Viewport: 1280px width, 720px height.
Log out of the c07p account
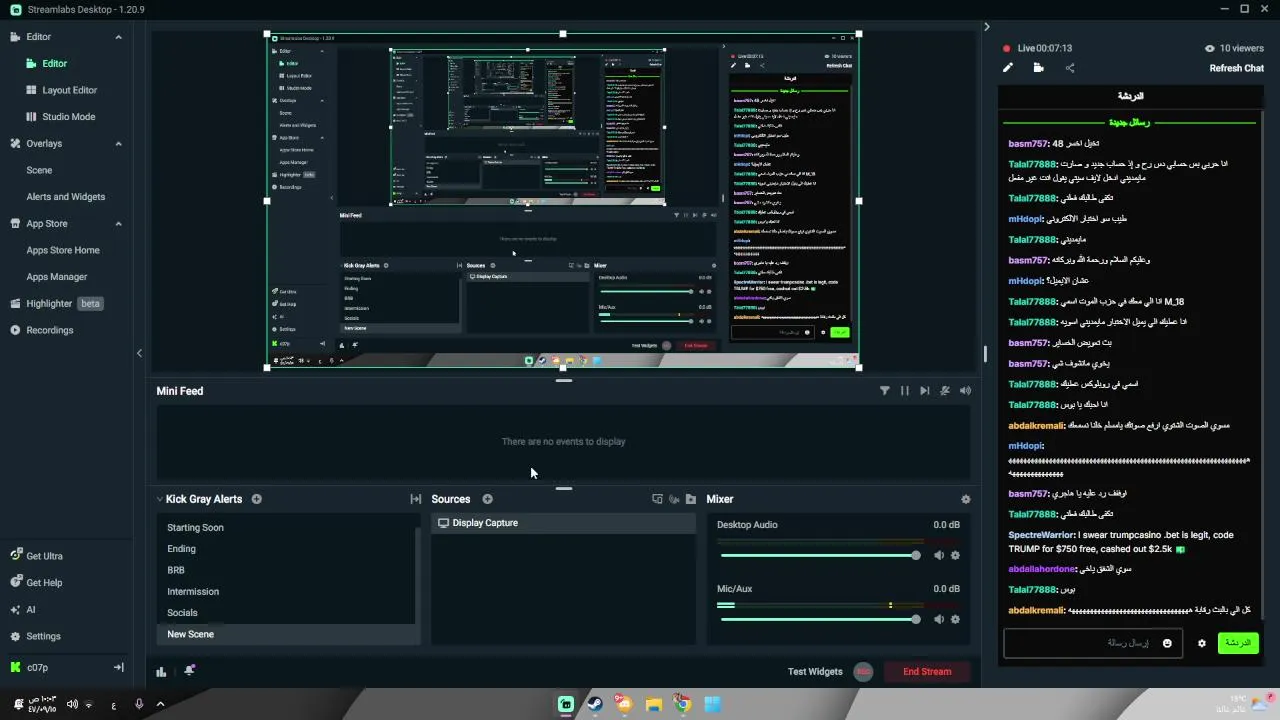(118, 667)
